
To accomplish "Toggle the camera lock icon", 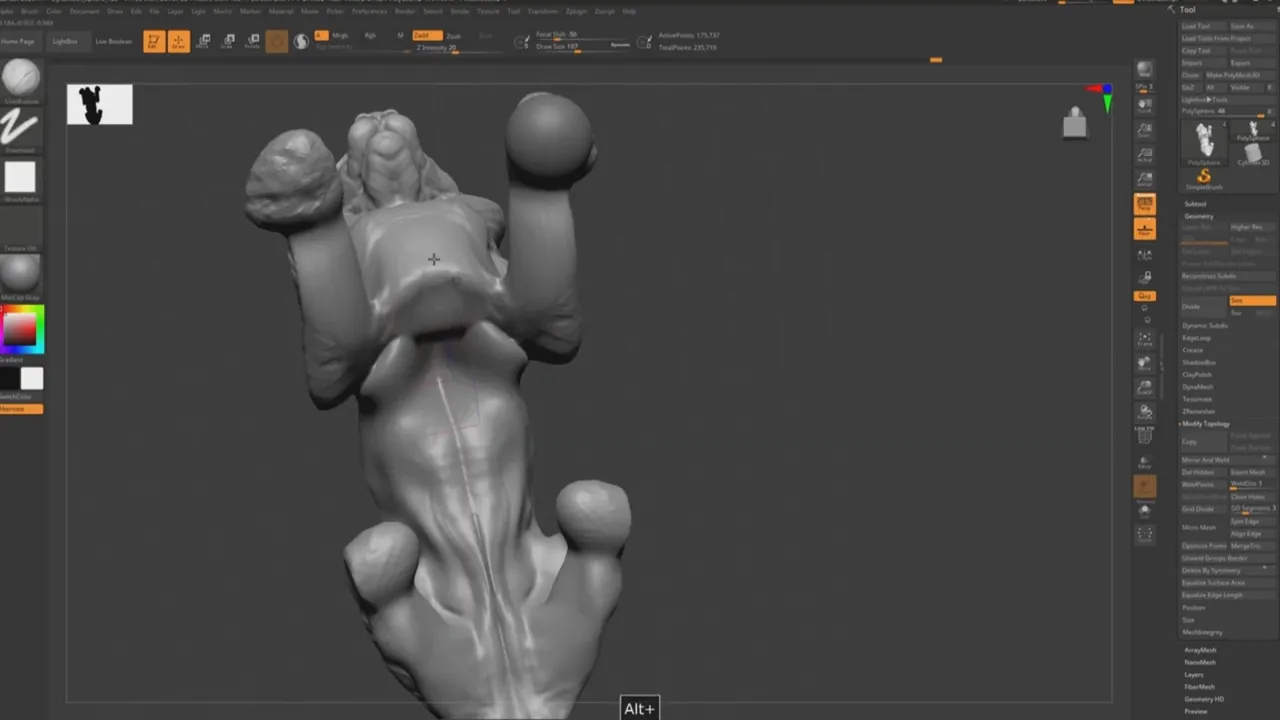I will [1145, 277].
